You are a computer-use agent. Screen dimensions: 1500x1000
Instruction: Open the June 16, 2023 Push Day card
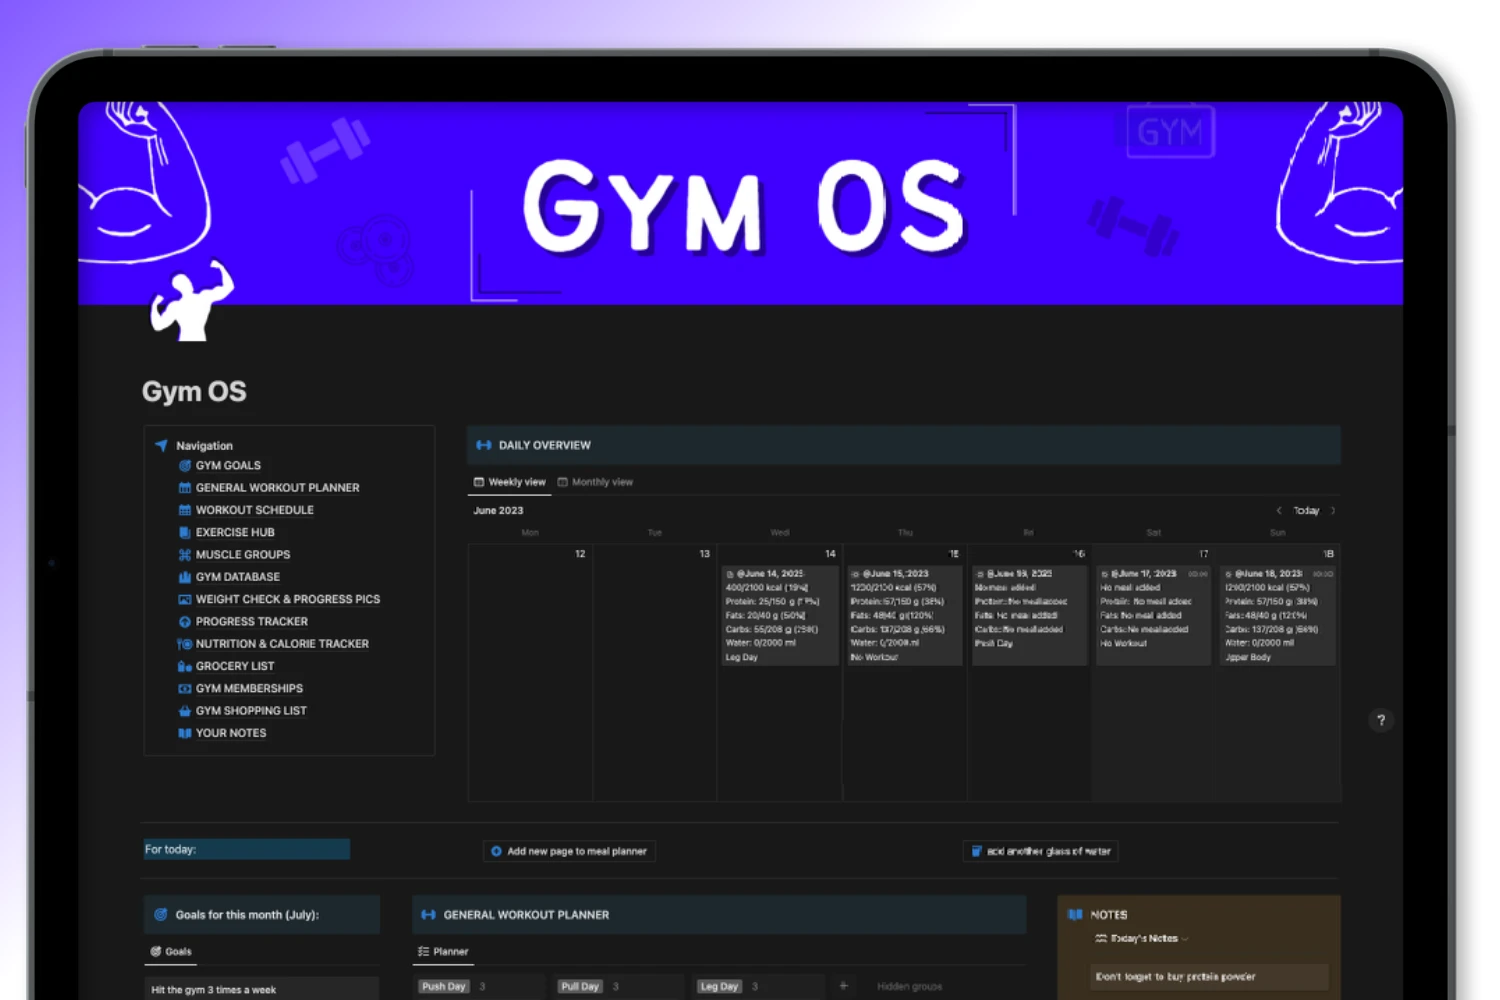1029,615
